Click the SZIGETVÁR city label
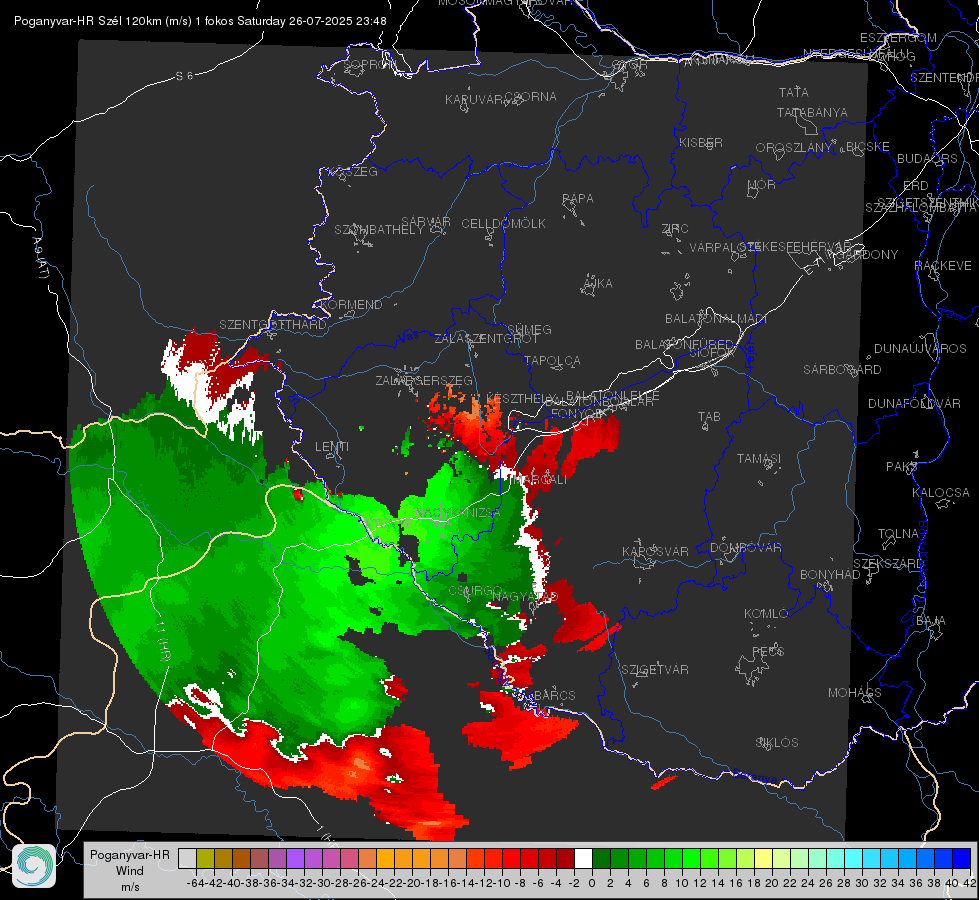This screenshot has width=979, height=900. coord(655,670)
